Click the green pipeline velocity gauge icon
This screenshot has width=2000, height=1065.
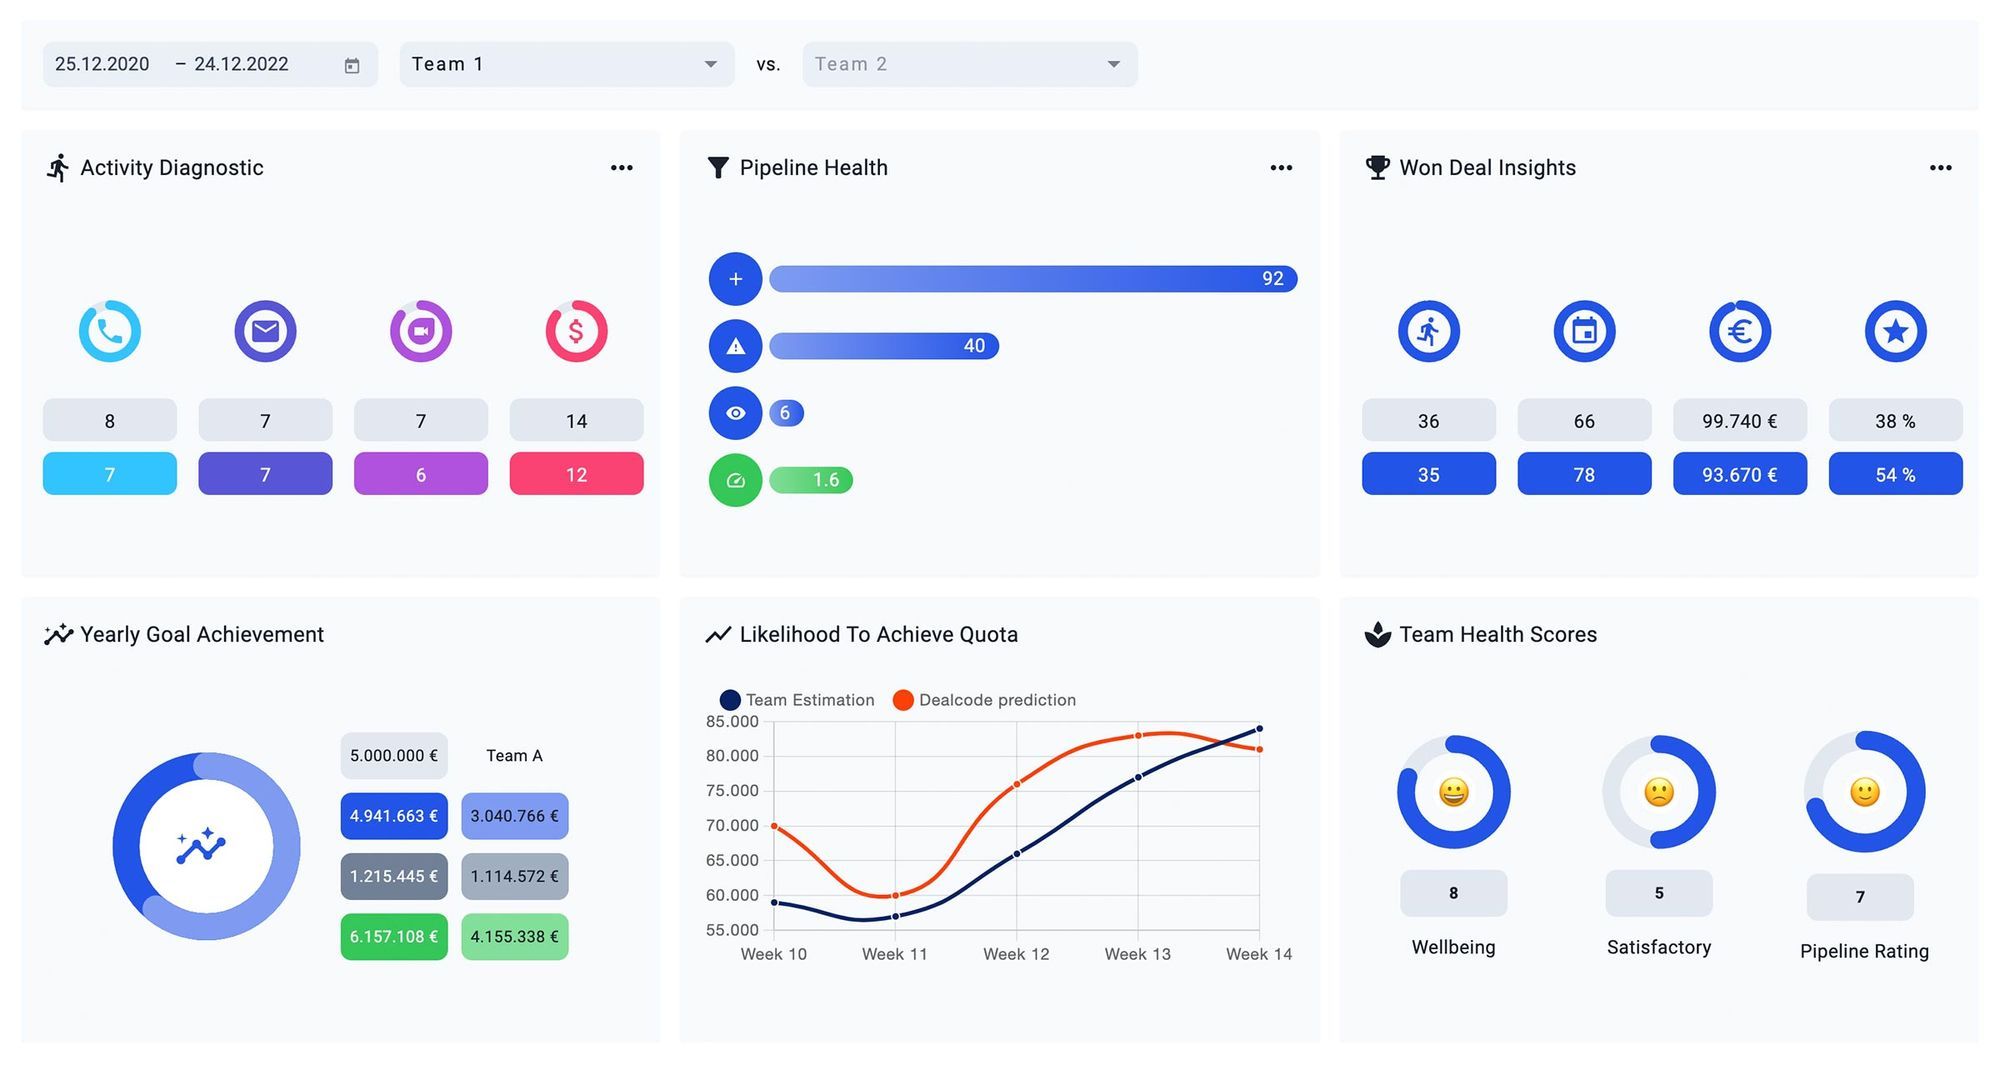(735, 480)
